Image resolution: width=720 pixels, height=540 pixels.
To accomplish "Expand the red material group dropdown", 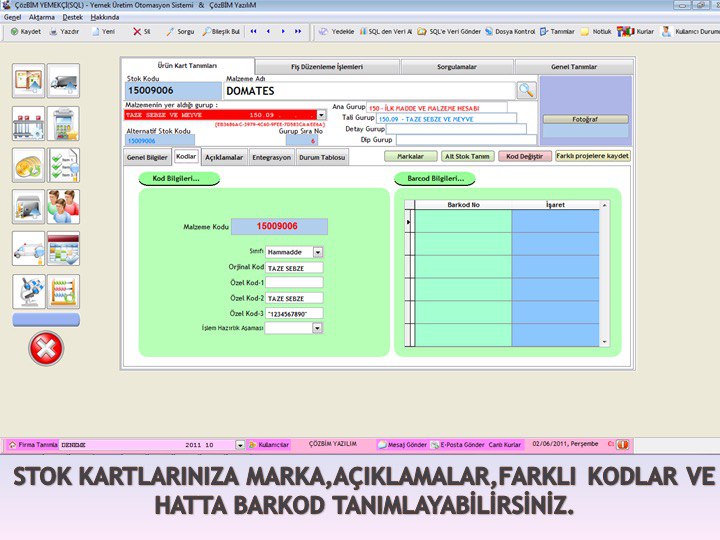I will 322,115.
